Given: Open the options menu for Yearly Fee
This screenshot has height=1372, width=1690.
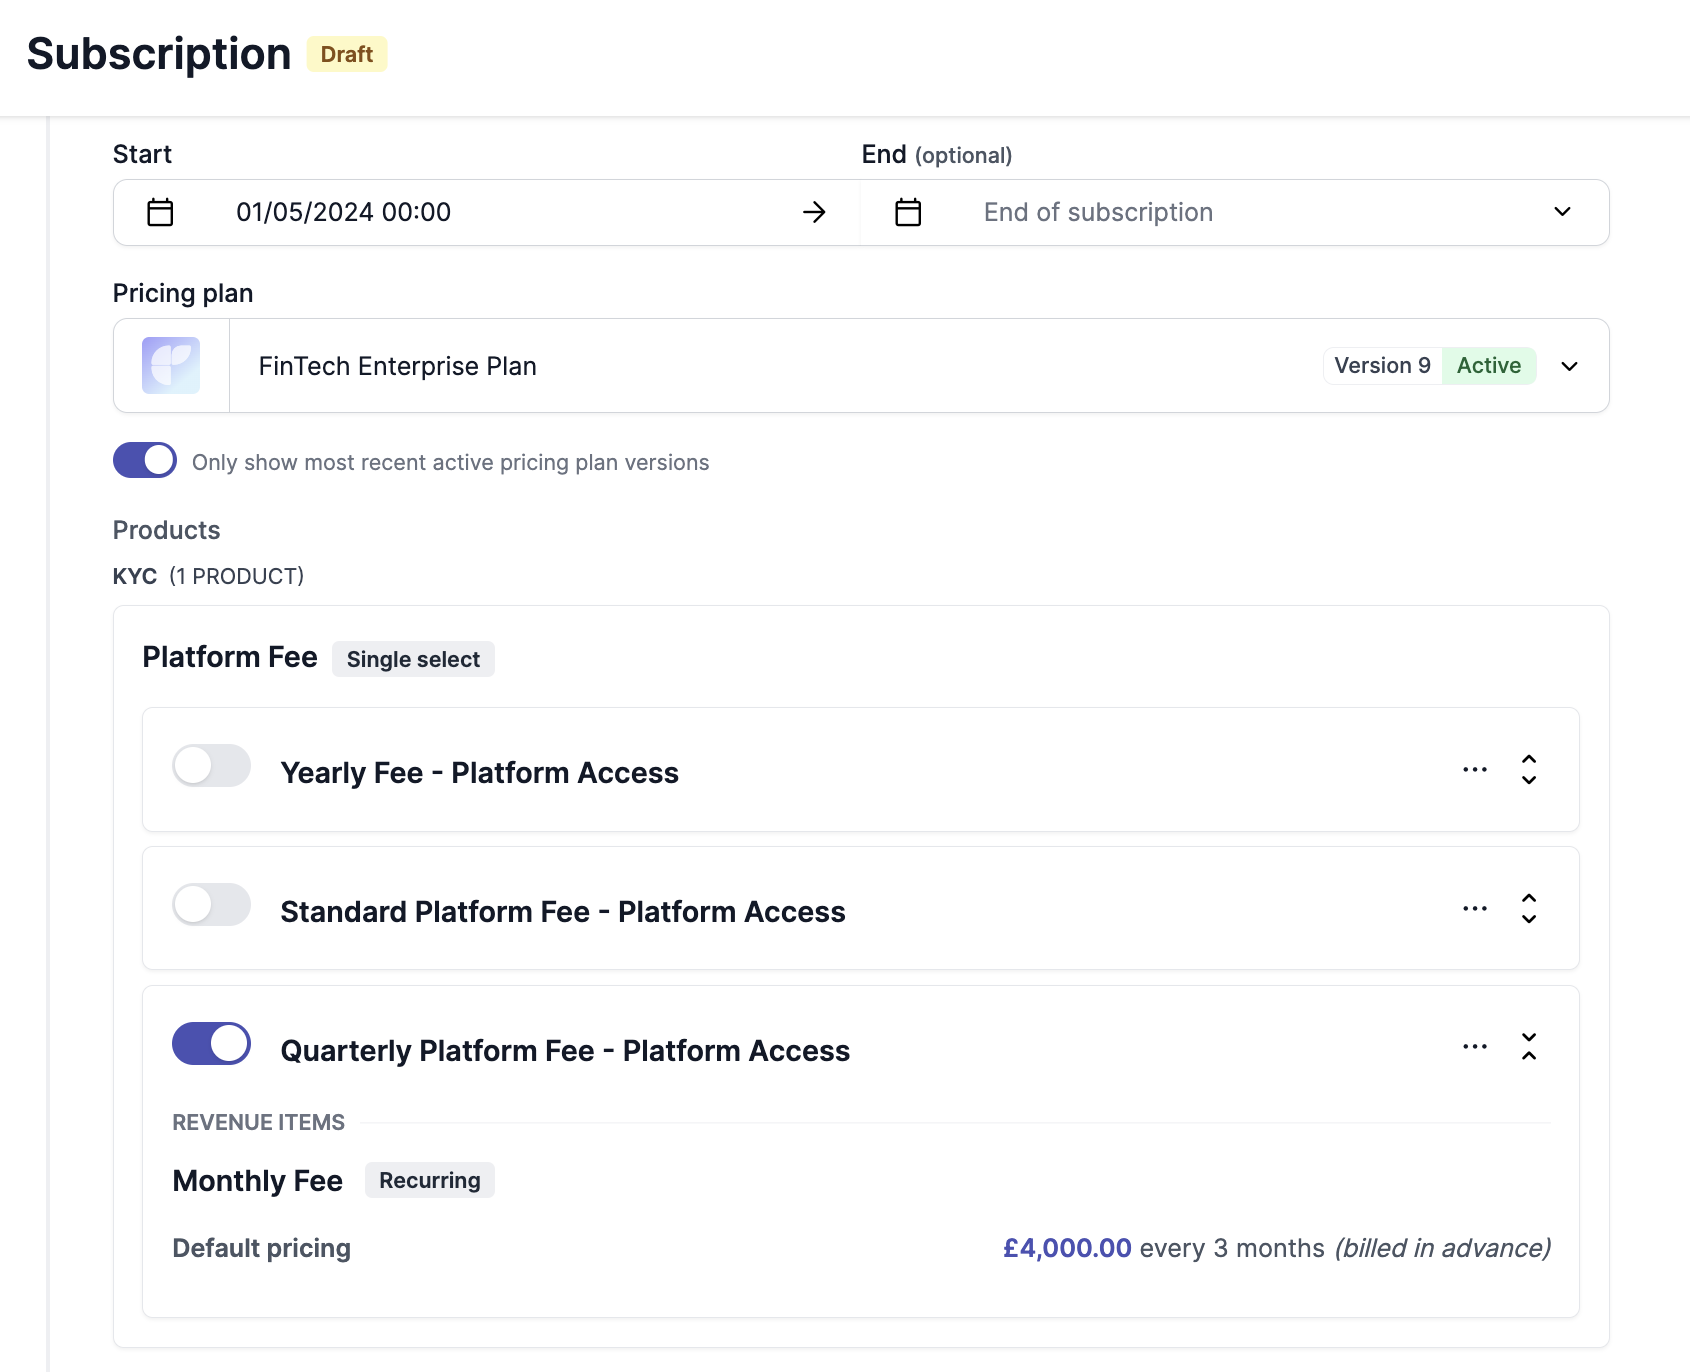Looking at the screenshot, I should (1475, 769).
